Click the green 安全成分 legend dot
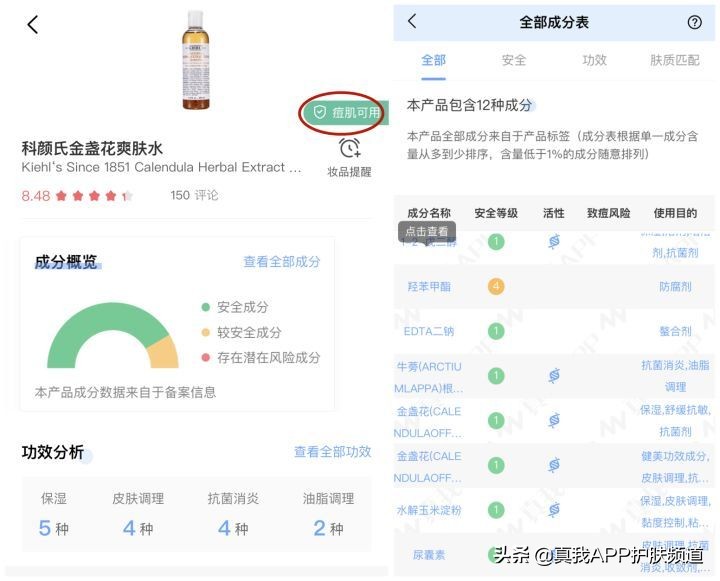This screenshot has width=720, height=581. tap(206, 307)
